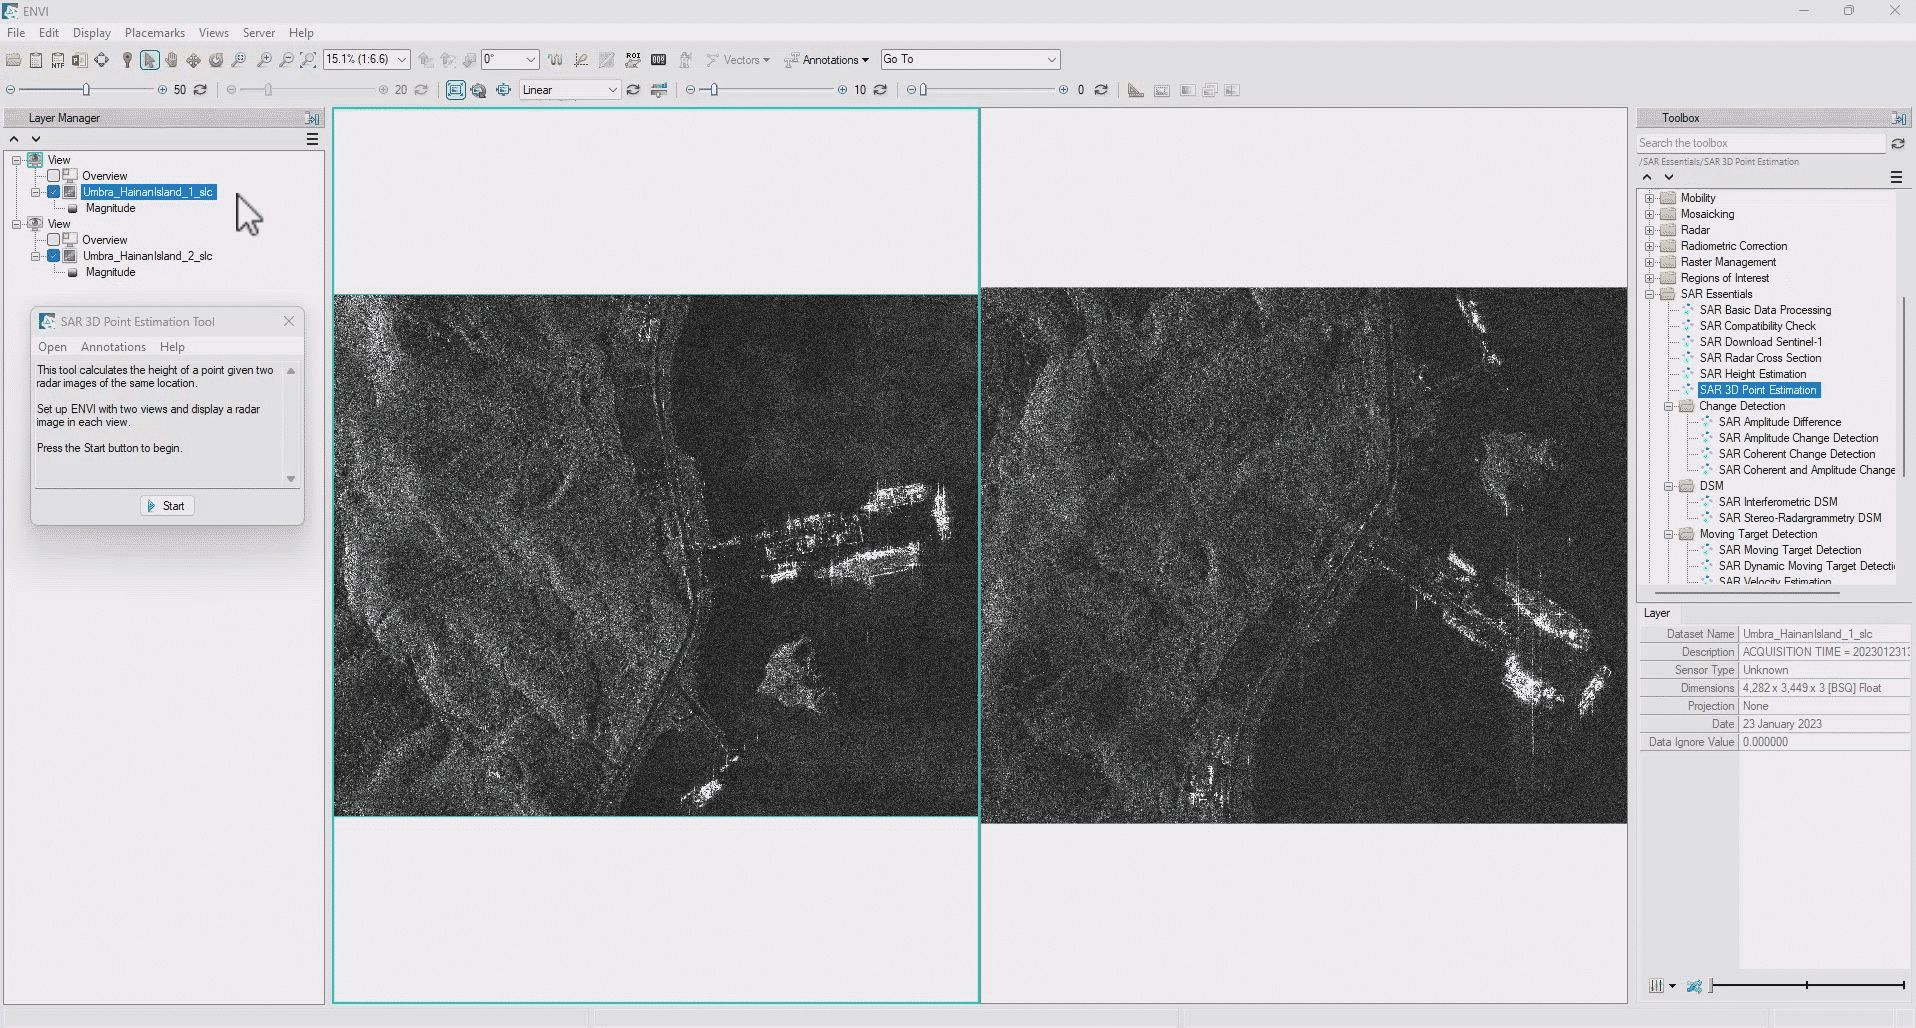Expand the Radiometric Correction folder
Screen dimensions: 1916x1028
click(x=1649, y=246)
